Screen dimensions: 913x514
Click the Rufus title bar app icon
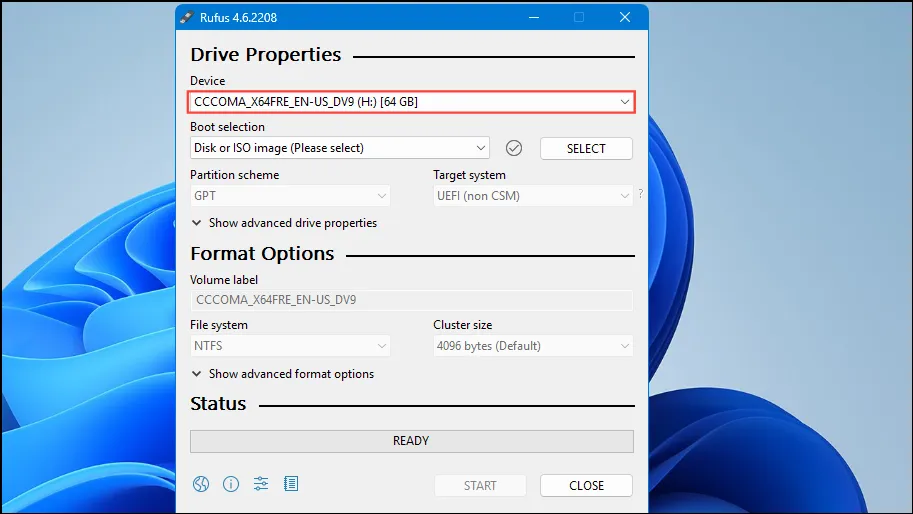(186, 17)
